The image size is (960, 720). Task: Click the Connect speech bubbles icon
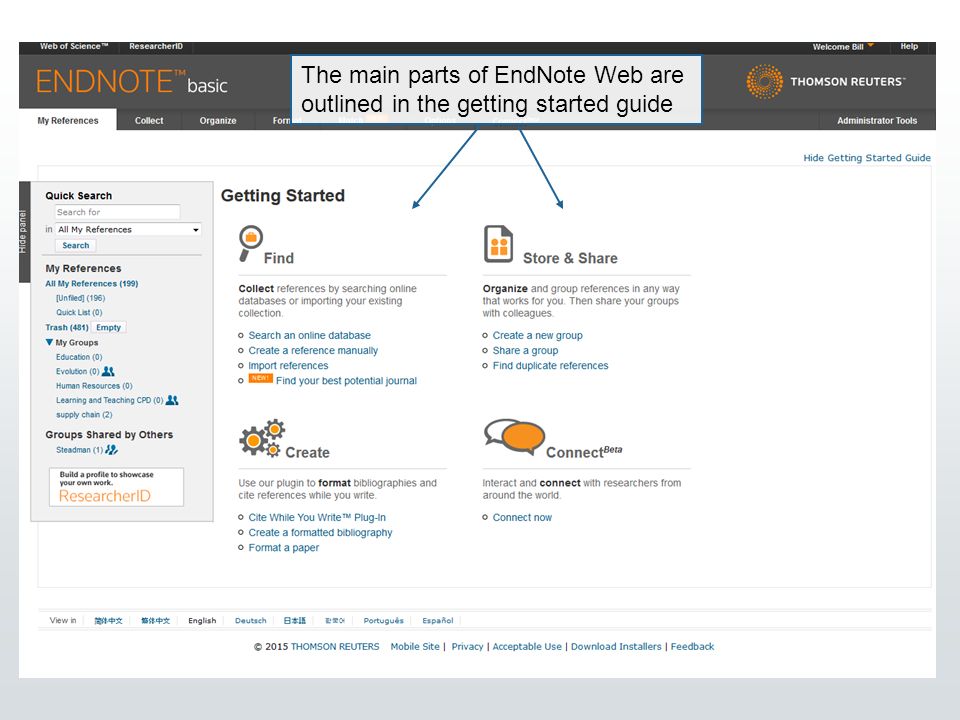point(514,436)
